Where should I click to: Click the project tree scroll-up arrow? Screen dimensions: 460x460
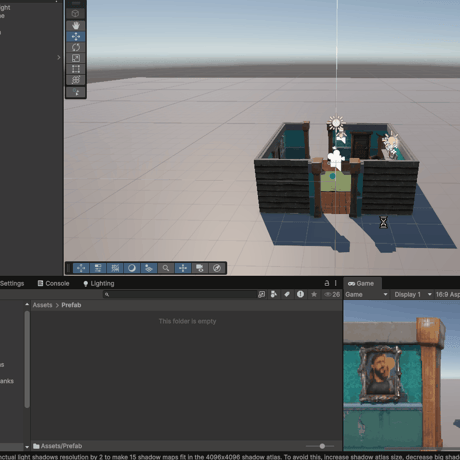tap(27, 305)
